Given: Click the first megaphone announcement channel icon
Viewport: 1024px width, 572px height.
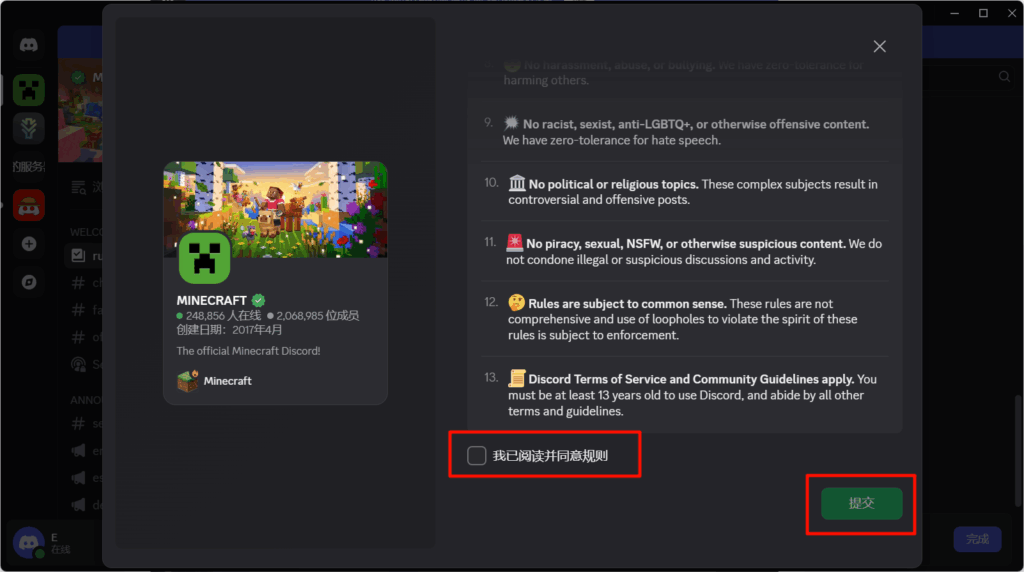Looking at the screenshot, I should (x=78, y=451).
